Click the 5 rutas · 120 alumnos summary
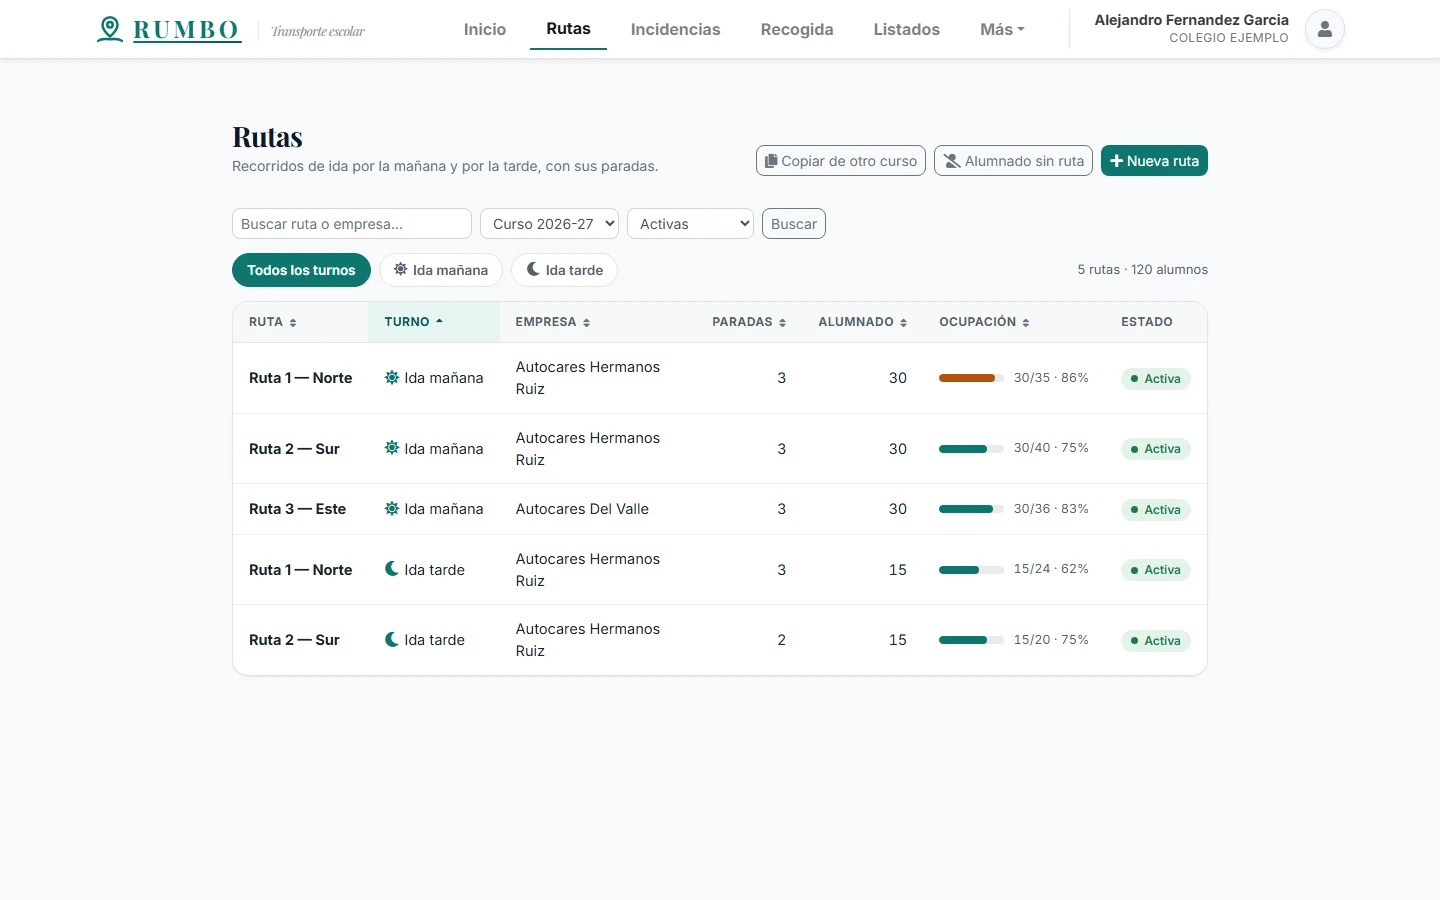 click(x=1142, y=270)
